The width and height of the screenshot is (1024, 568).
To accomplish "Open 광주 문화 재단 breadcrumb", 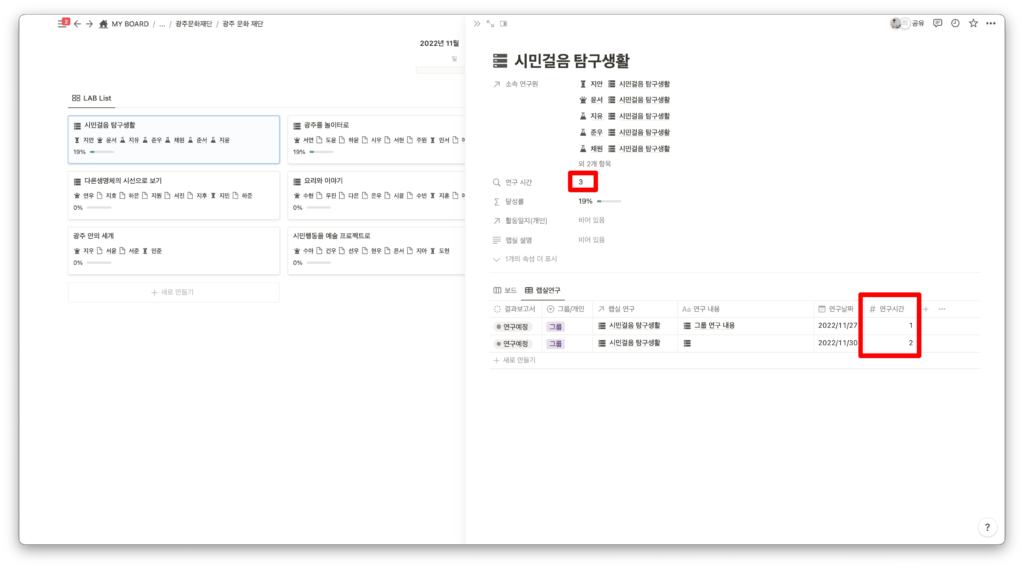I will (243, 24).
